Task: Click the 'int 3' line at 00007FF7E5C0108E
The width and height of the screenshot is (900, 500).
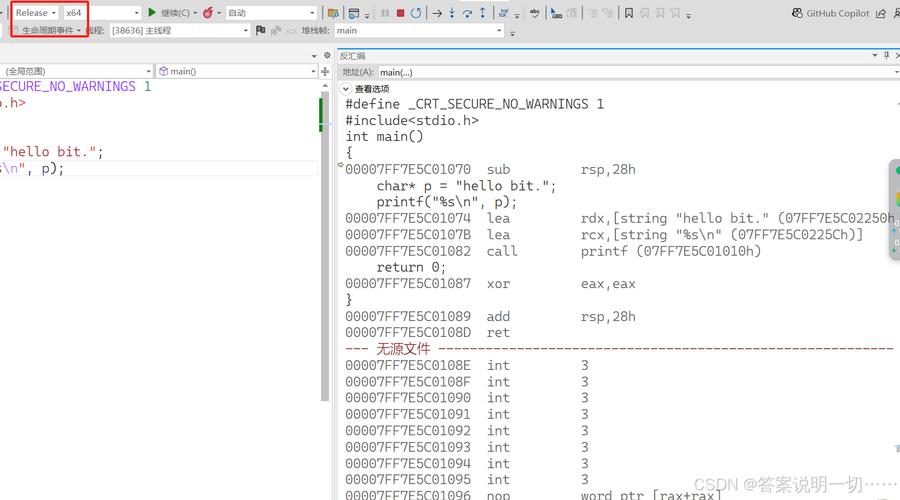Action: [x=467, y=365]
